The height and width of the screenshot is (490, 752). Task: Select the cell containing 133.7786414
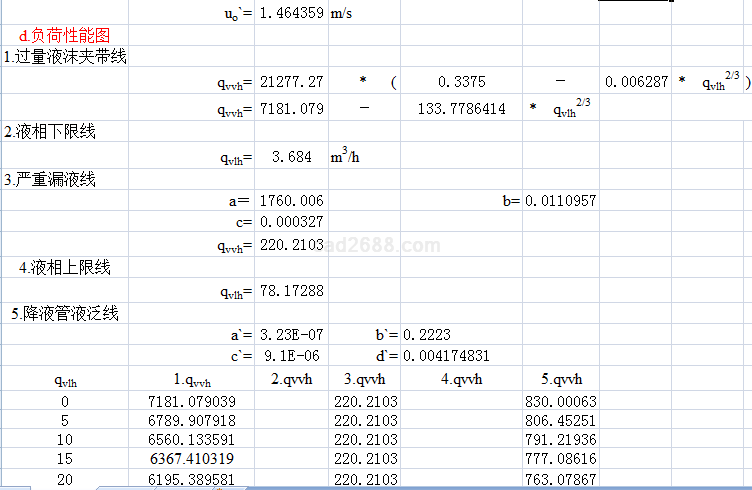pyautogui.click(x=461, y=108)
